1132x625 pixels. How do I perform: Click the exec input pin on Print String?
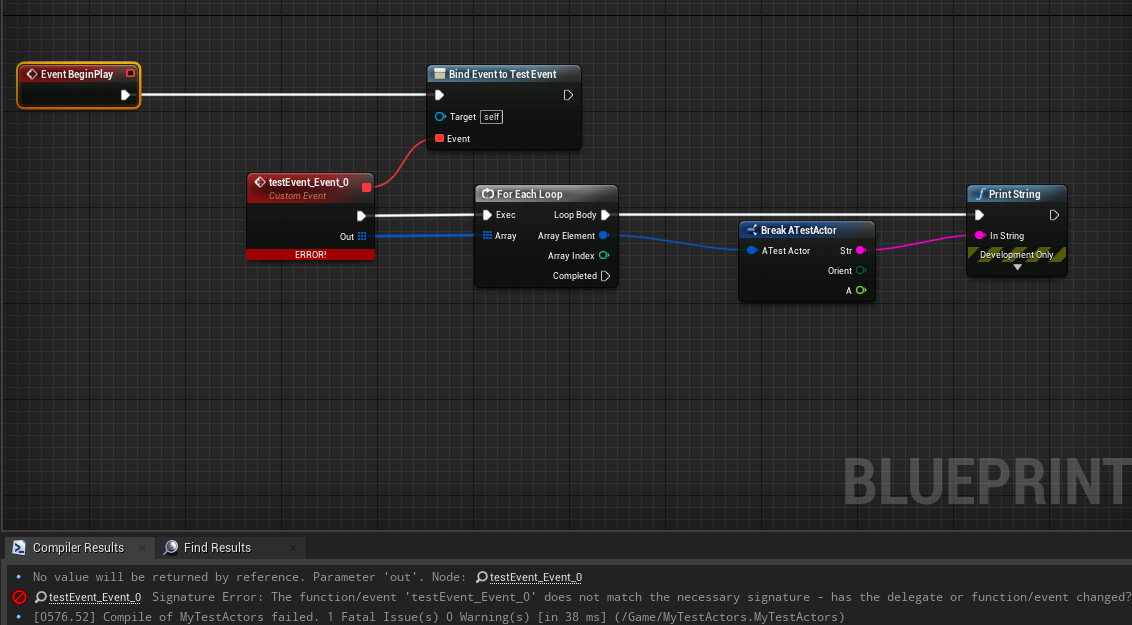coord(978,214)
